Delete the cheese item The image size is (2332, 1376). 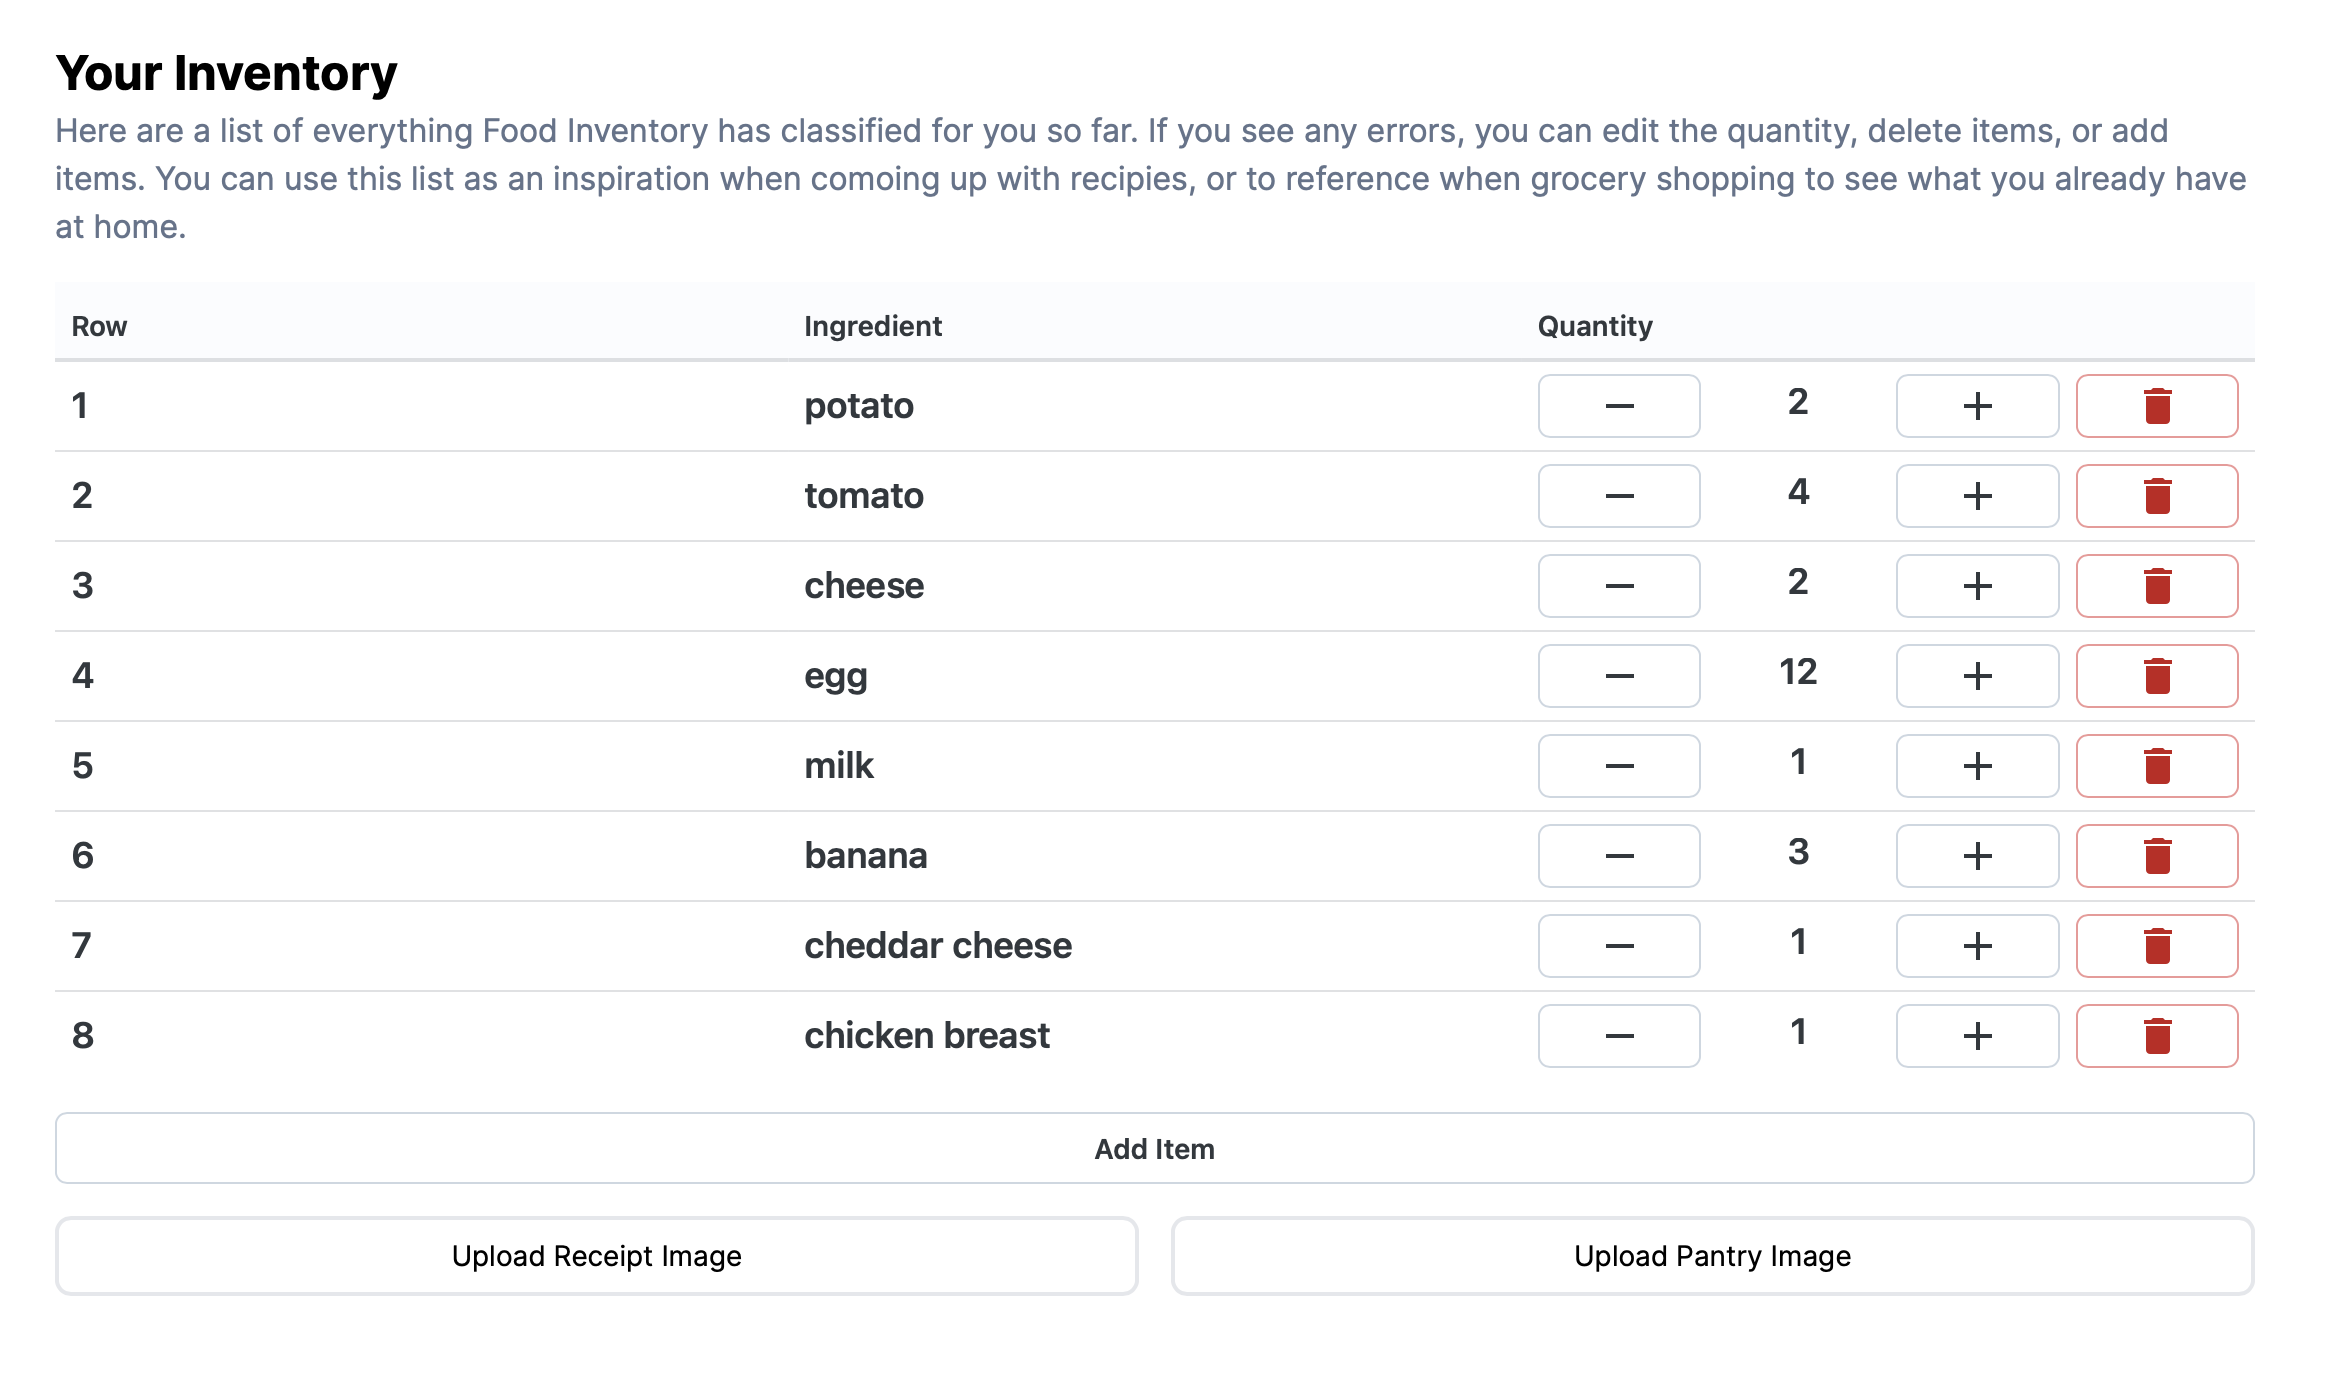click(x=2157, y=586)
